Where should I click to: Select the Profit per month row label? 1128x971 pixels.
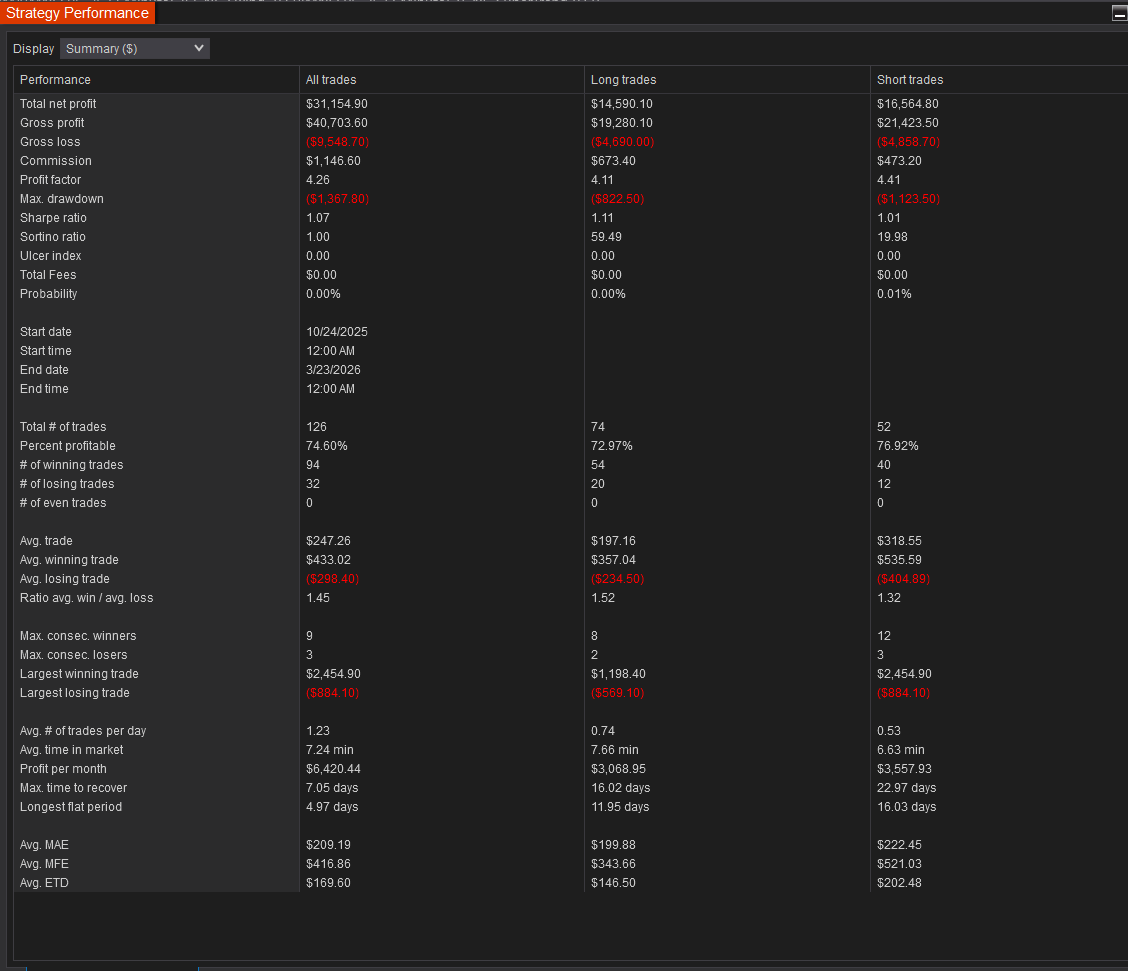(63, 769)
